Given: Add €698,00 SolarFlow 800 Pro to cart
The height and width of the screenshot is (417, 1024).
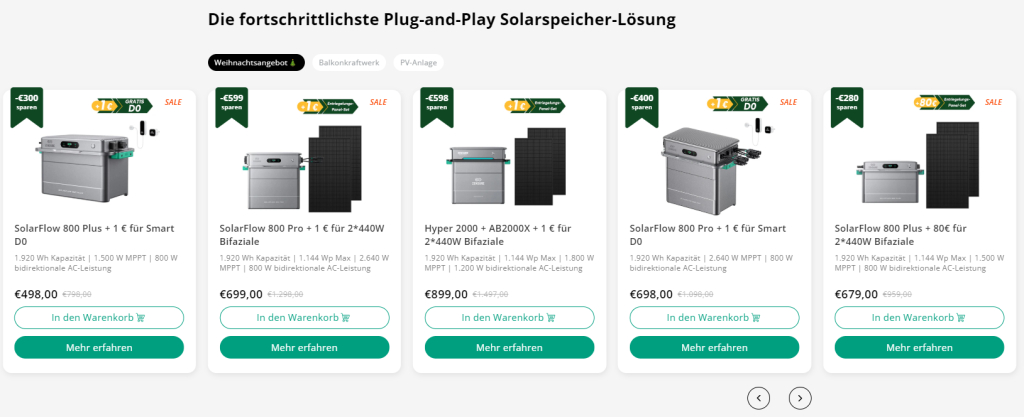Looking at the screenshot, I should [714, 318].
